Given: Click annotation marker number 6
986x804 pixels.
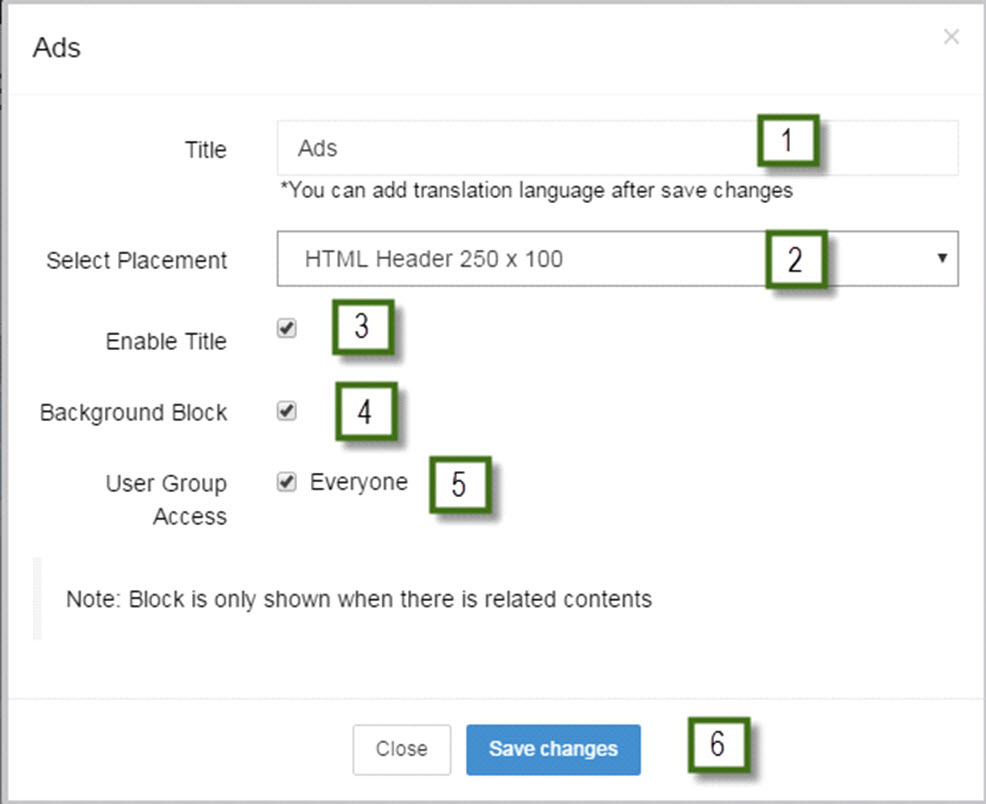Looking at the screenshot, I should tap(719, 744).
